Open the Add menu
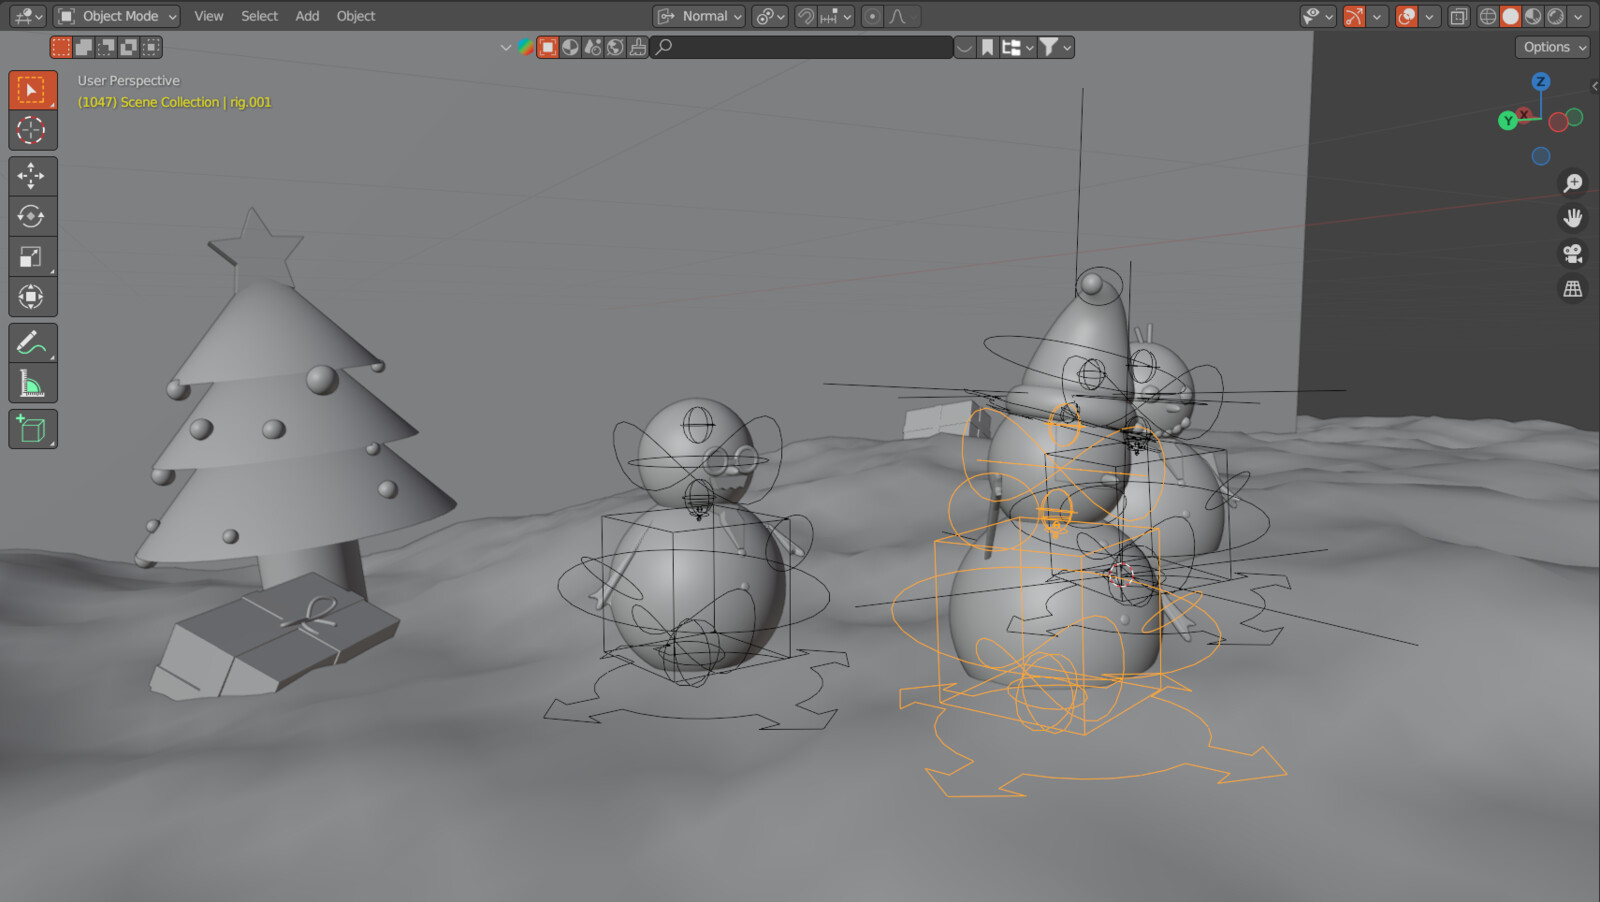The width and height of the screenshot is (1600, 902). 307,16
